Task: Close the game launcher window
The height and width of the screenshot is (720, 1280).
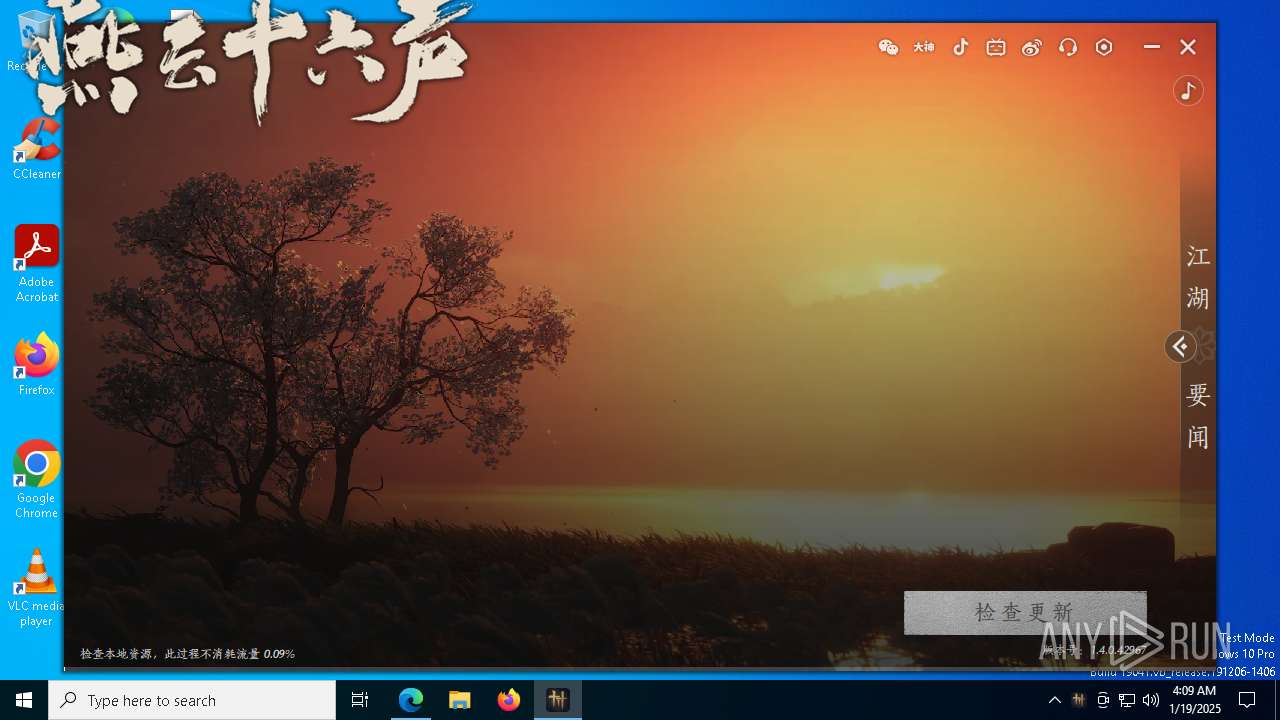Action: coord(1188,47)
